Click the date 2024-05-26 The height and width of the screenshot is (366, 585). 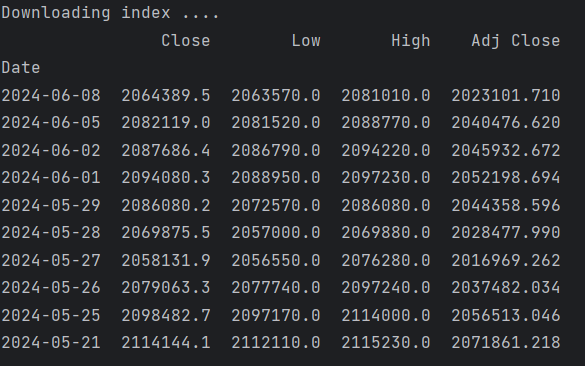51,288
